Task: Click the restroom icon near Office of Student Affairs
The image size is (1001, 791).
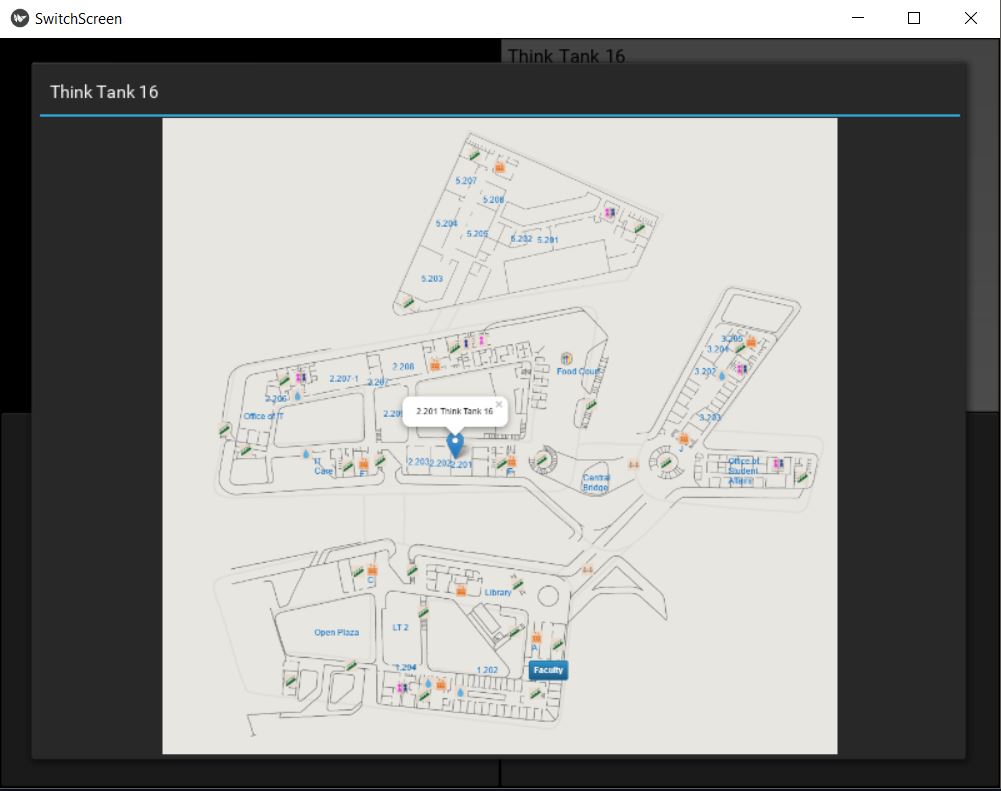Action: (x=777, y=464)
